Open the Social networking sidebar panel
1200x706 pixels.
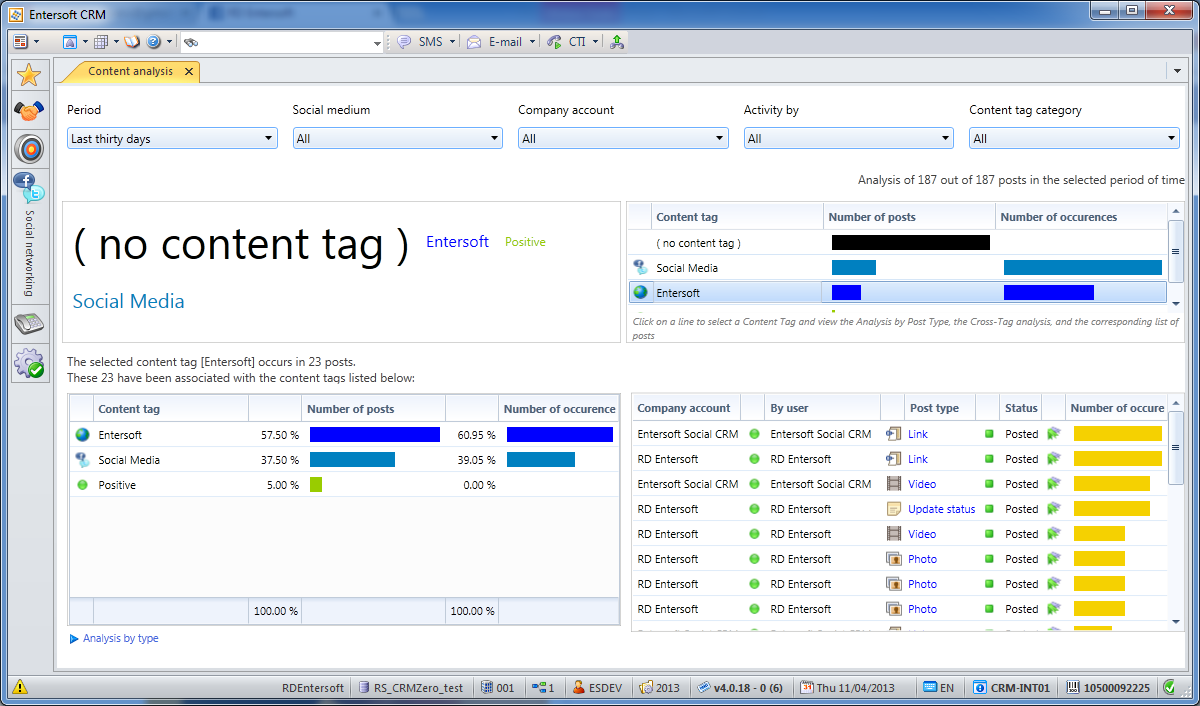pyautogui.click(x=29, y=236)
